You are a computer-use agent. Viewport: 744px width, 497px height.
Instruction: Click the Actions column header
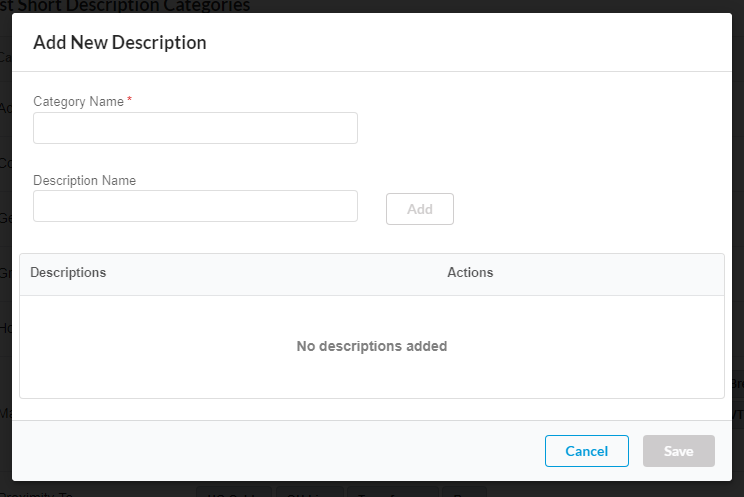coord(470,273)
